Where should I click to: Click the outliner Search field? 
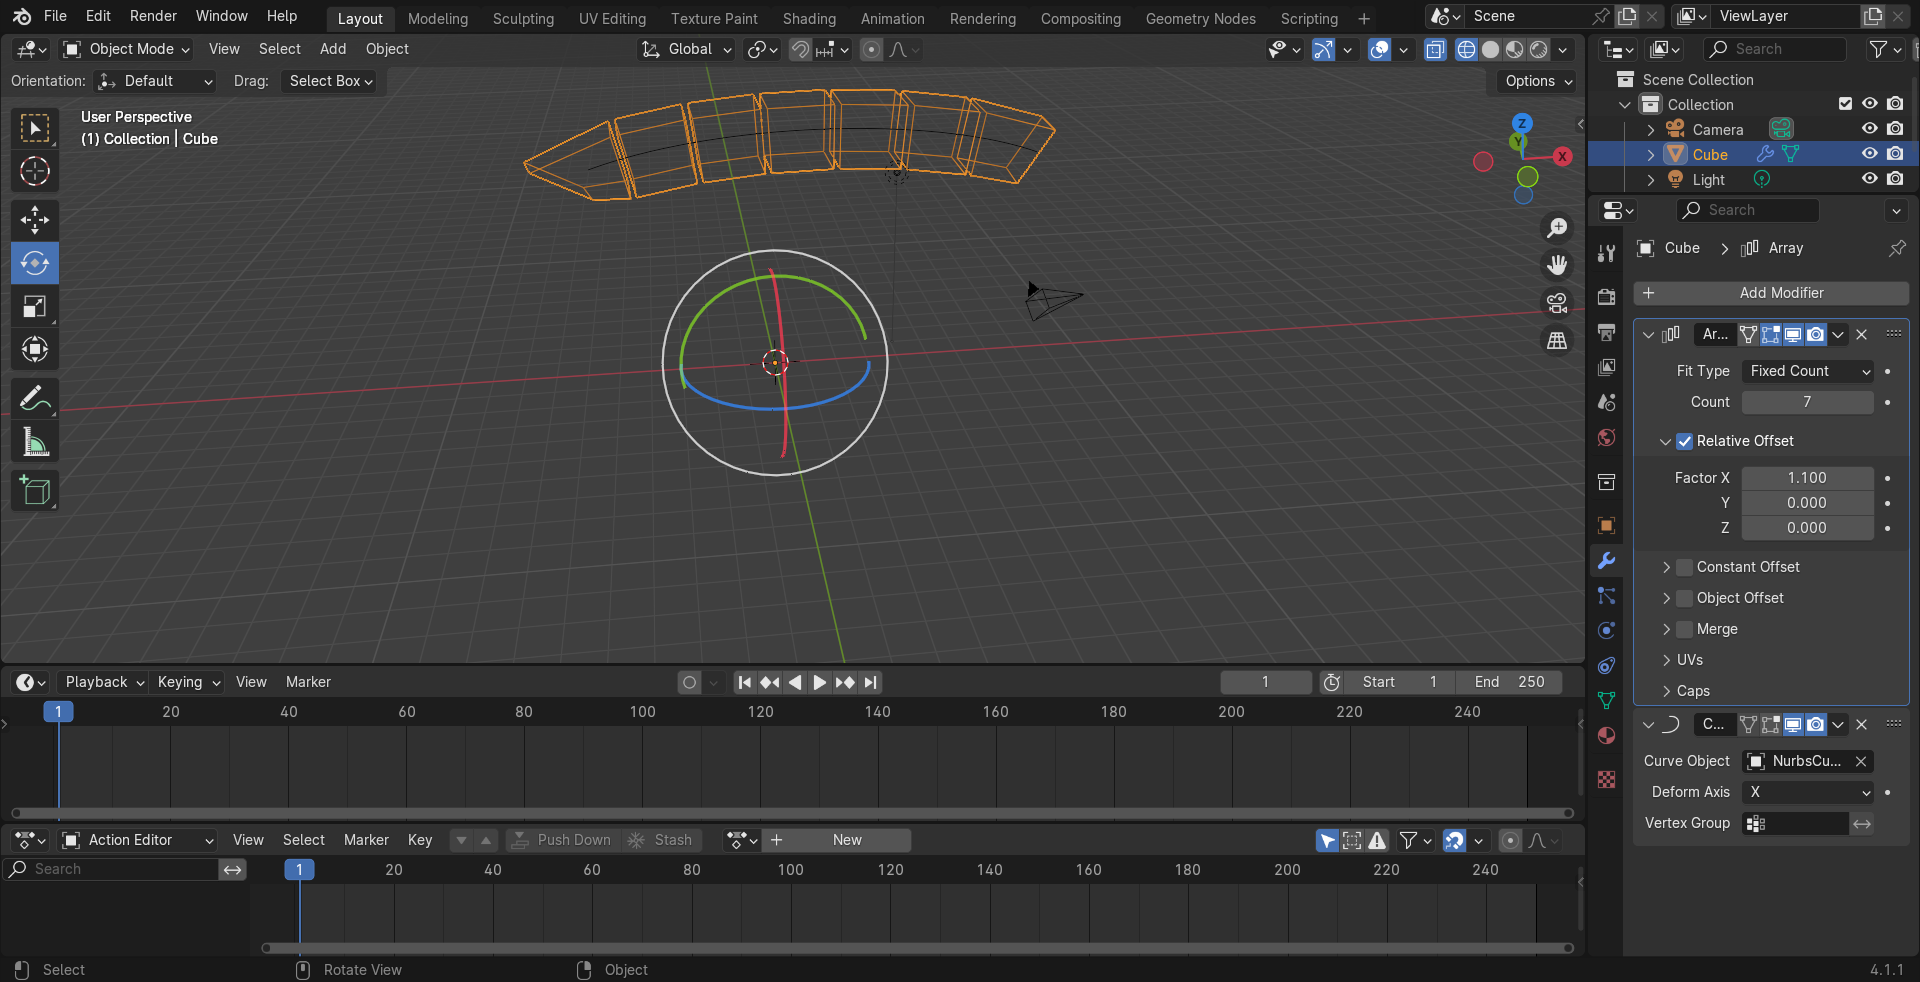1774,49
